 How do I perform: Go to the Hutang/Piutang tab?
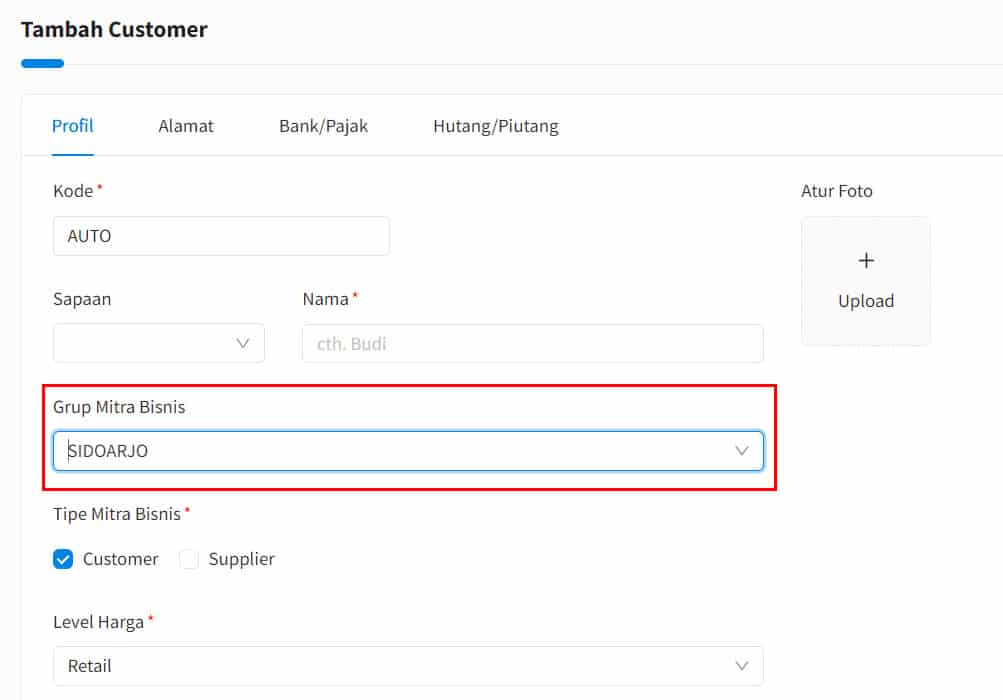(496, 126)
